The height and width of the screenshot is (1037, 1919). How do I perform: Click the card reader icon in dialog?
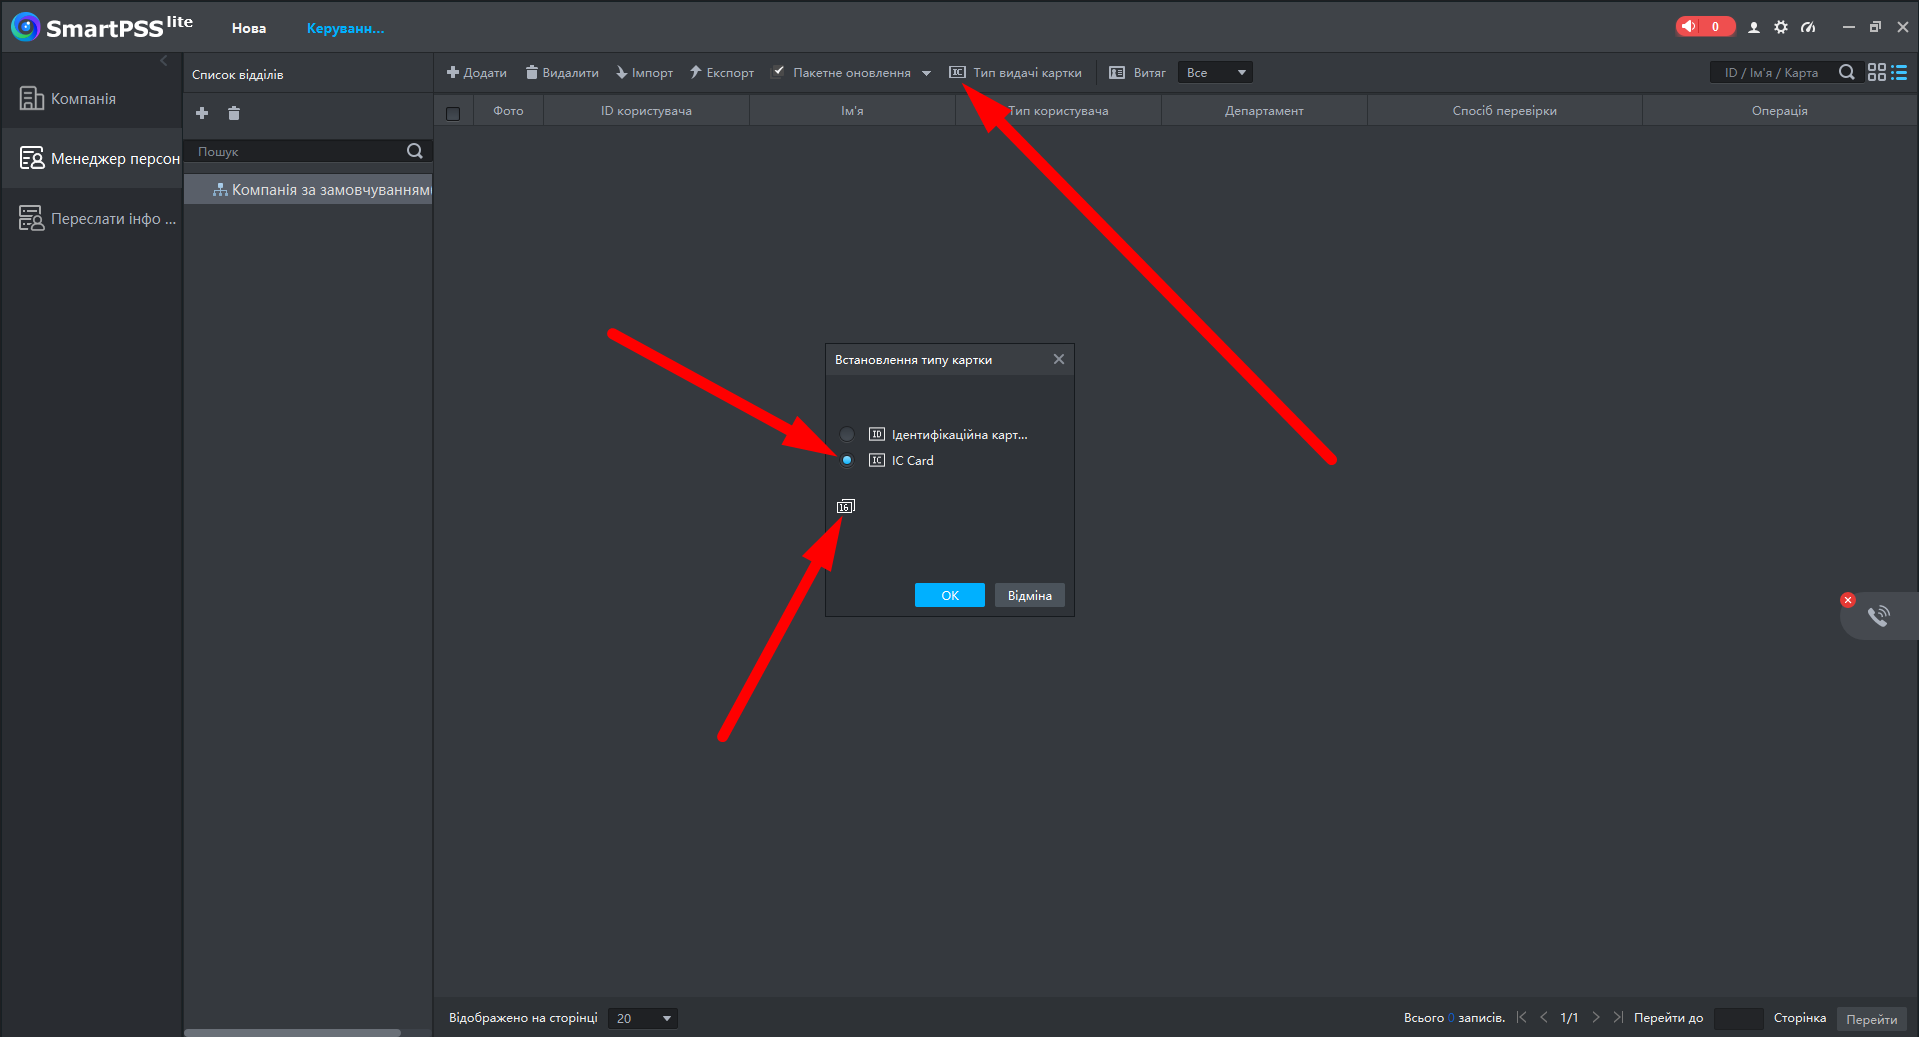(x=846, y=507)
